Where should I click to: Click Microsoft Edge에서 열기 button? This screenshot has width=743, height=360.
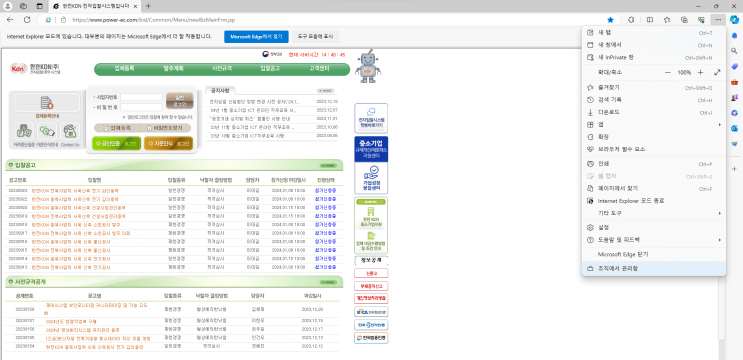click(x=256, y=36)
